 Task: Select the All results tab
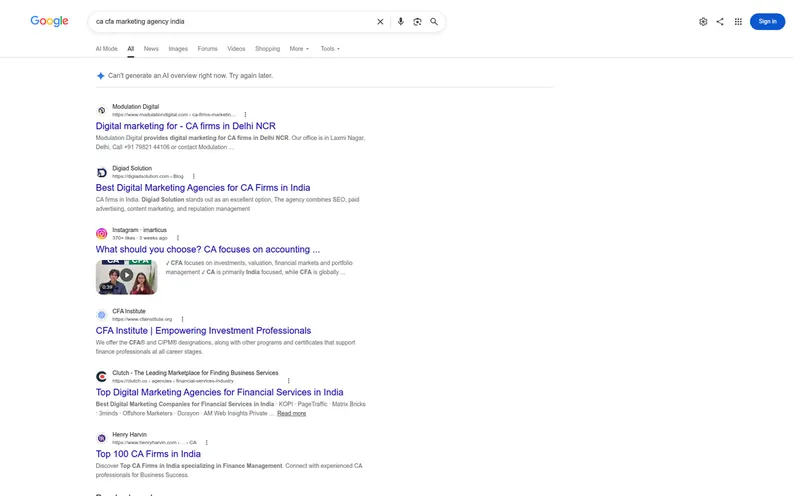click(x=131, y=49)
